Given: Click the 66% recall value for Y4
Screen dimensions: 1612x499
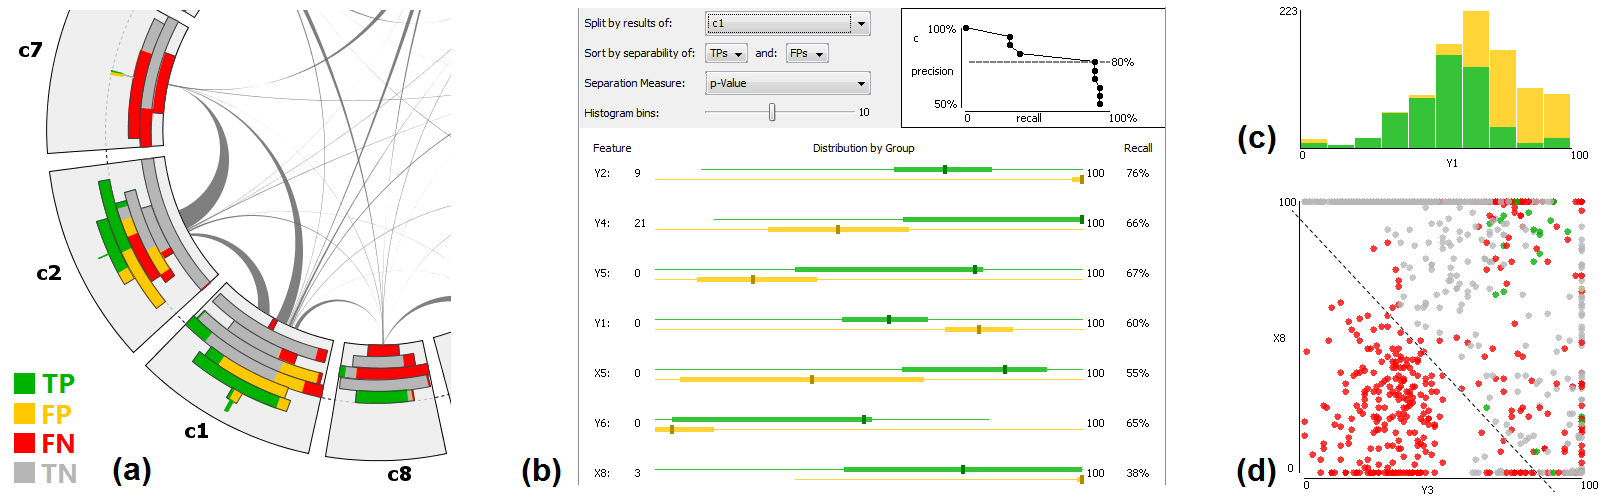Looking at the screenshot, I should (x=1137, y=223).
